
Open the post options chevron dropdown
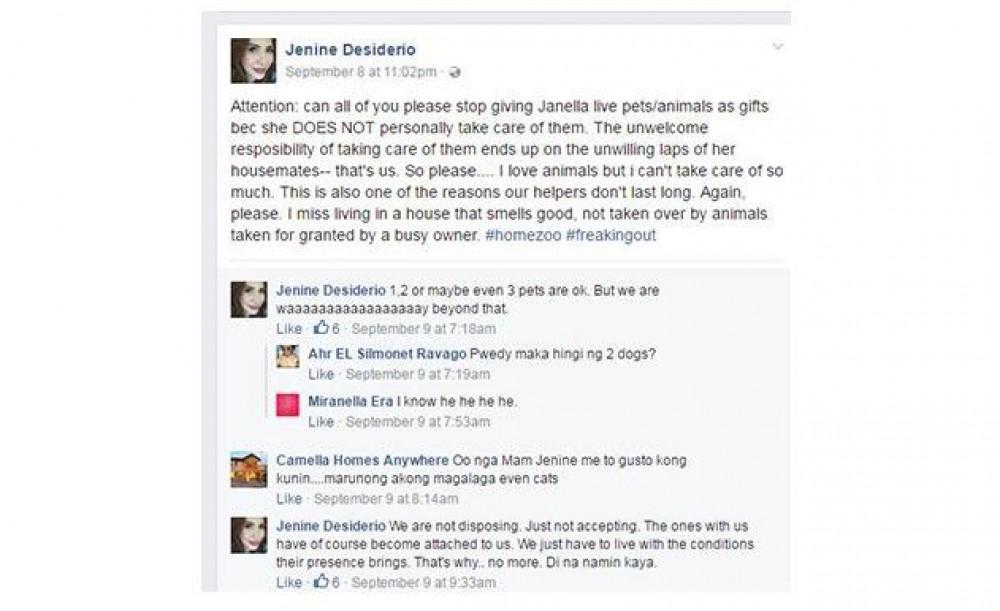(x=777, y=47)
